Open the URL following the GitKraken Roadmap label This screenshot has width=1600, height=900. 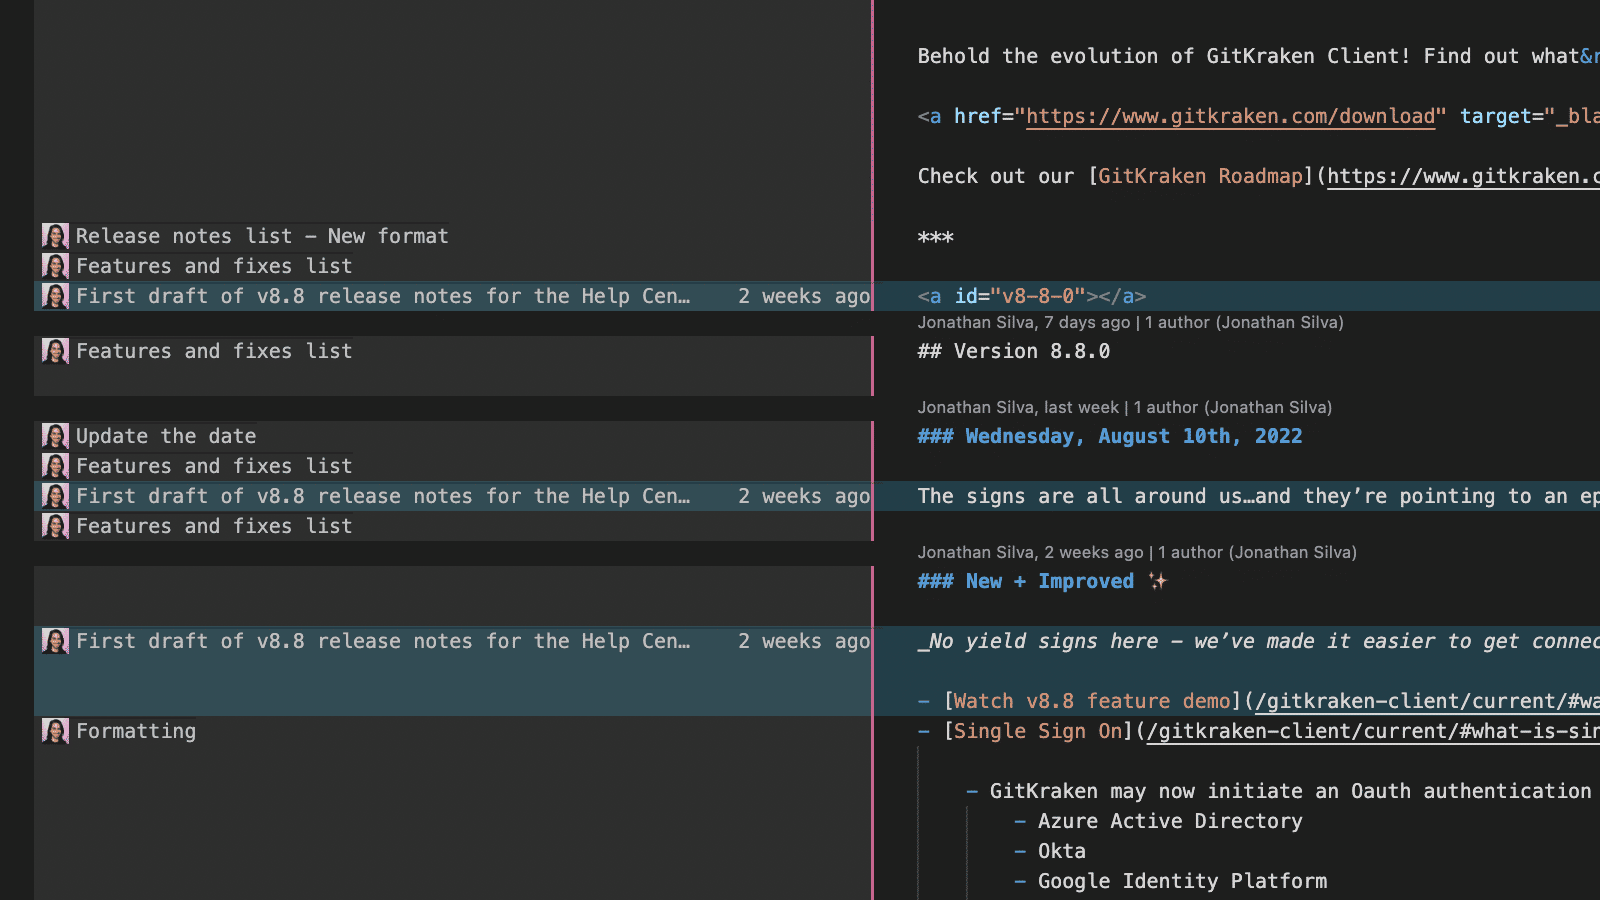click(x=1463, y=176)
